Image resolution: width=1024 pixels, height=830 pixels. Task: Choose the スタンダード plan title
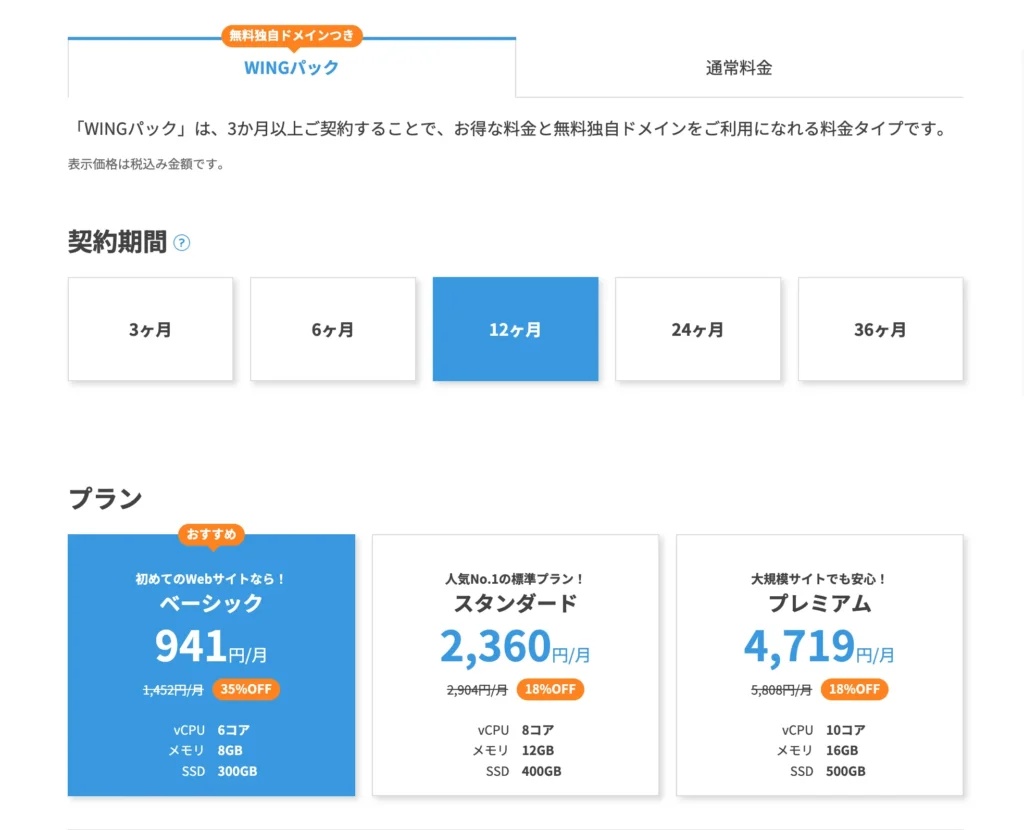[x=515, y=603]
